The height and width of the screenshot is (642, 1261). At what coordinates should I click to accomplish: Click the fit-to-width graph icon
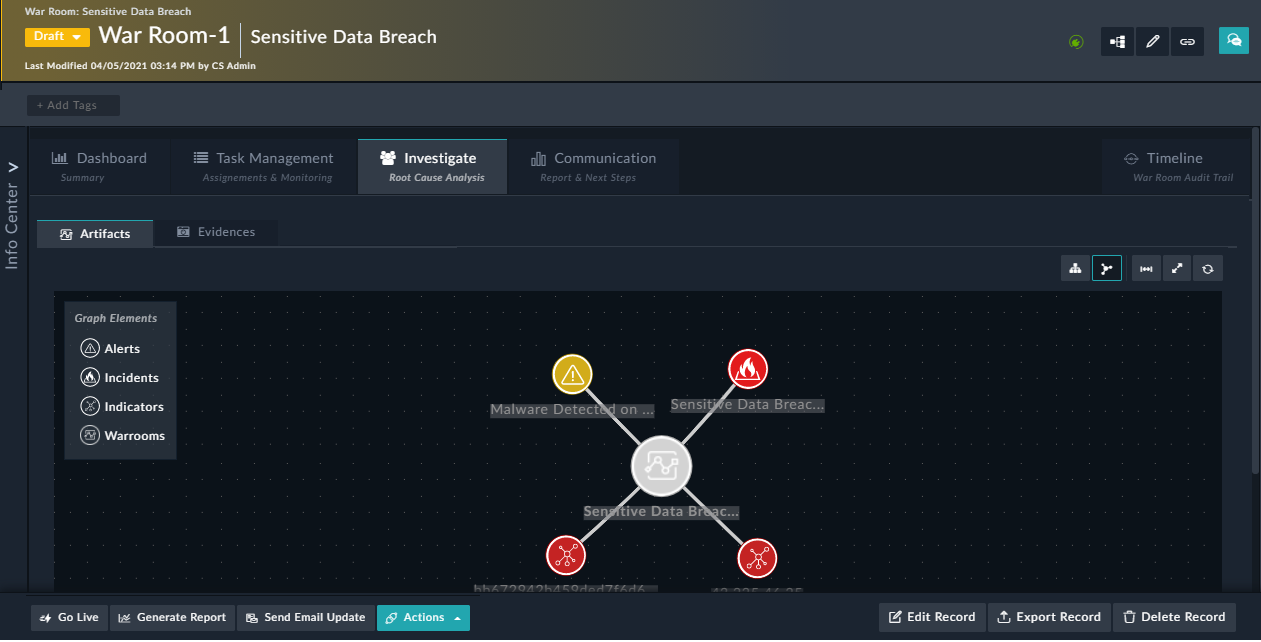1146,268
